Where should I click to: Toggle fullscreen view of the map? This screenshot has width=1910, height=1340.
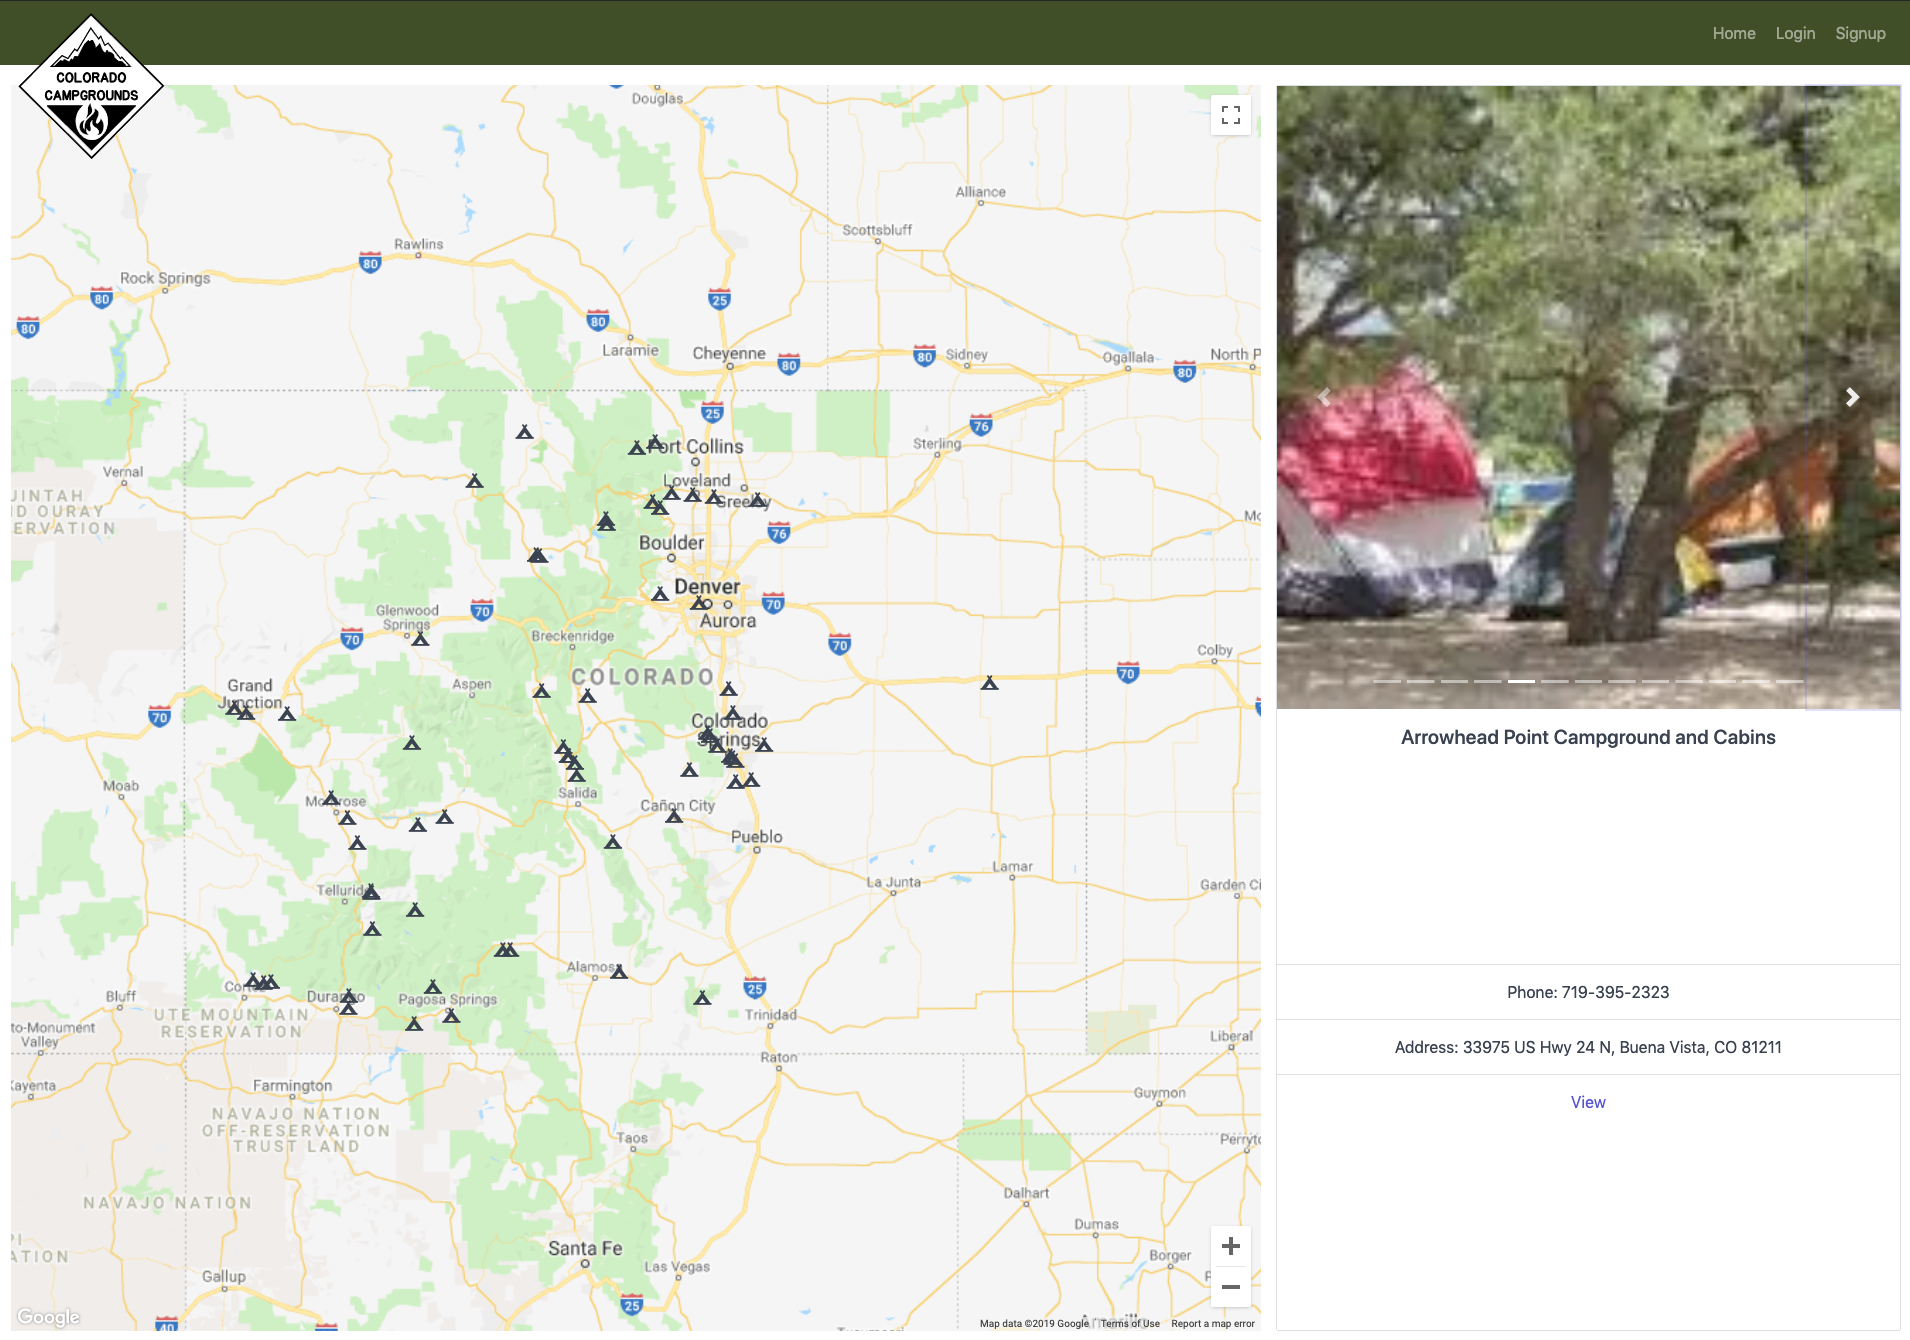tap(1231, 115)
